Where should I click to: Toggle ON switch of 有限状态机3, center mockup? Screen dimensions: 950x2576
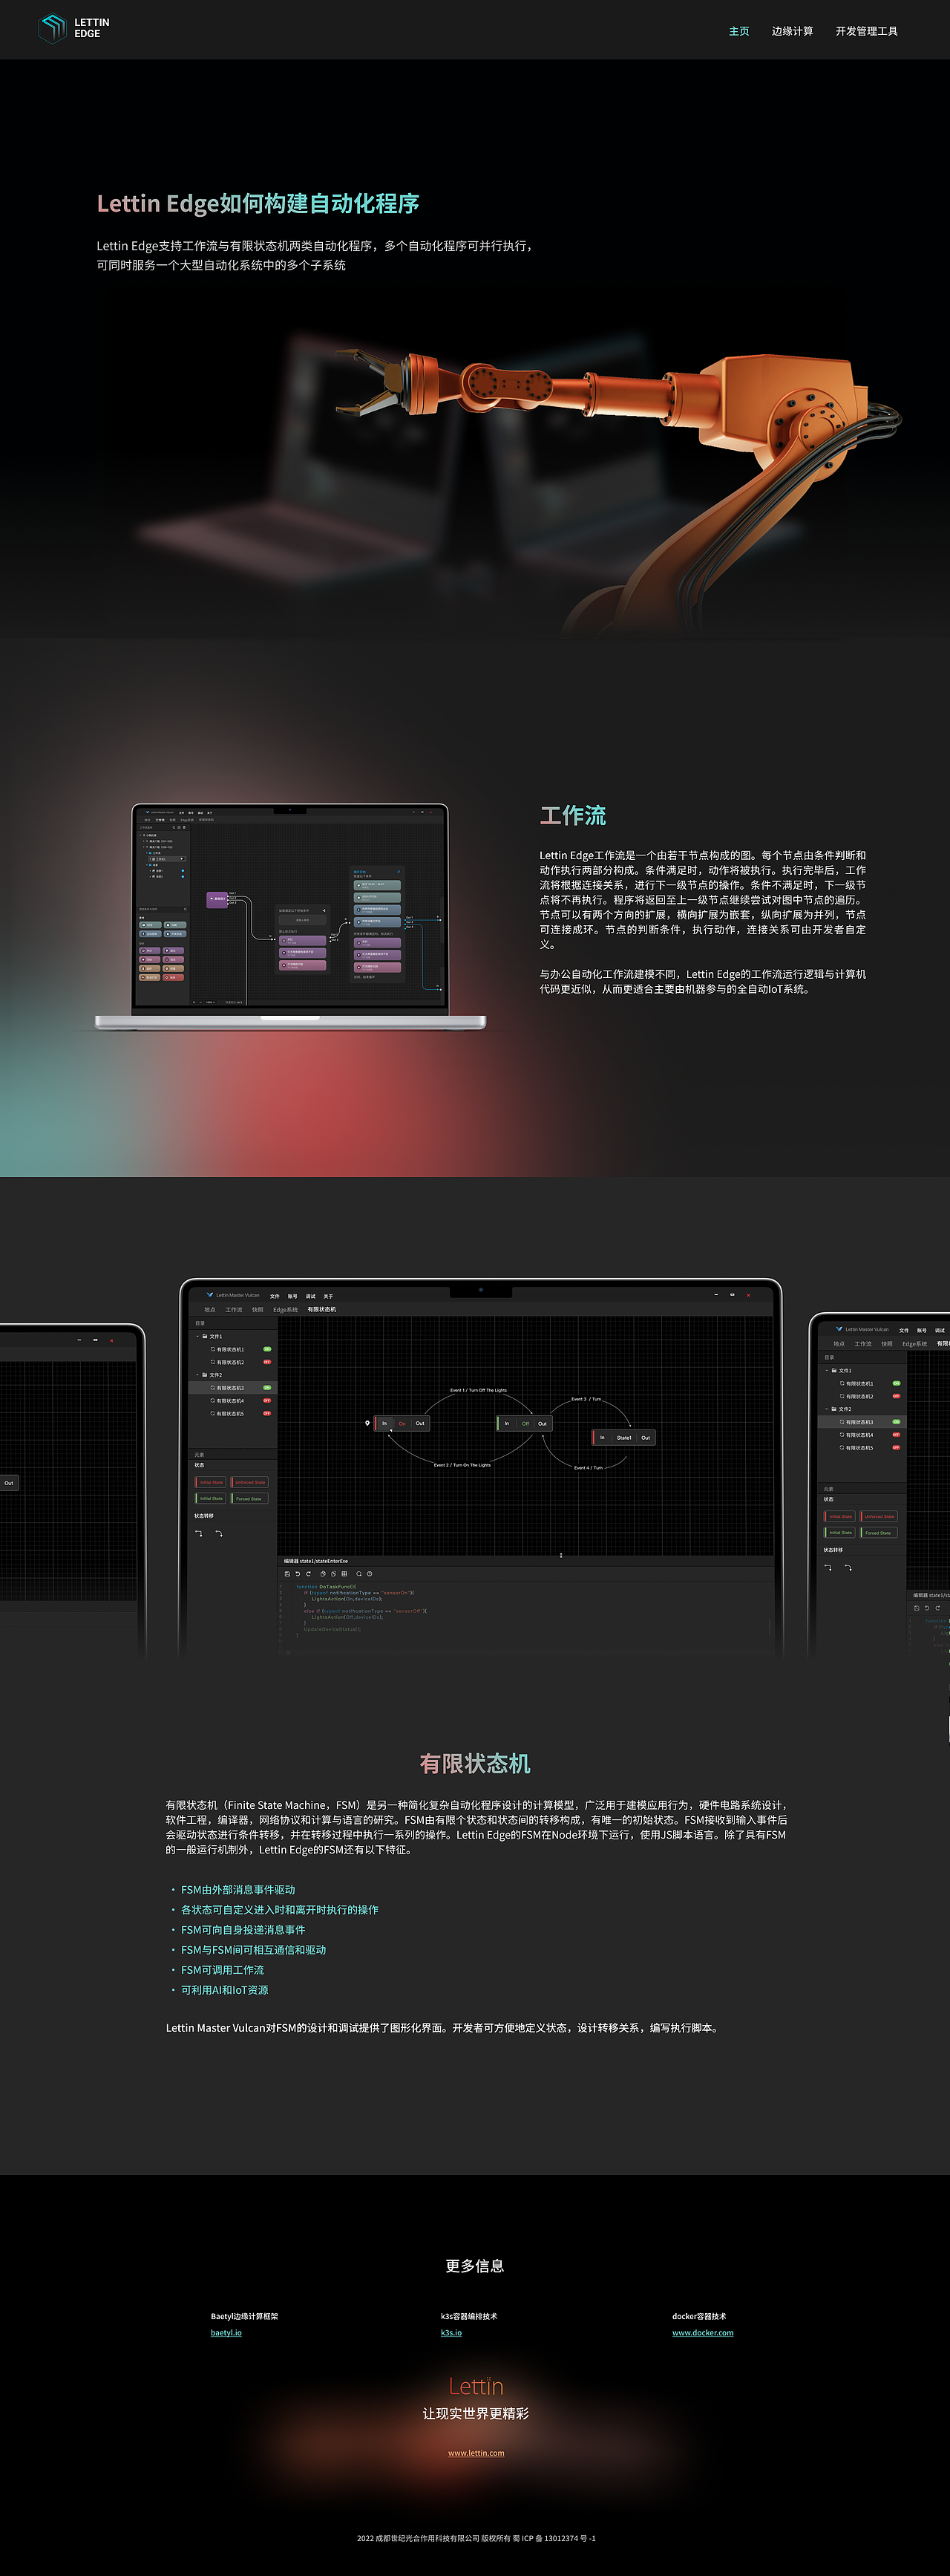[x=267, y=1388]
